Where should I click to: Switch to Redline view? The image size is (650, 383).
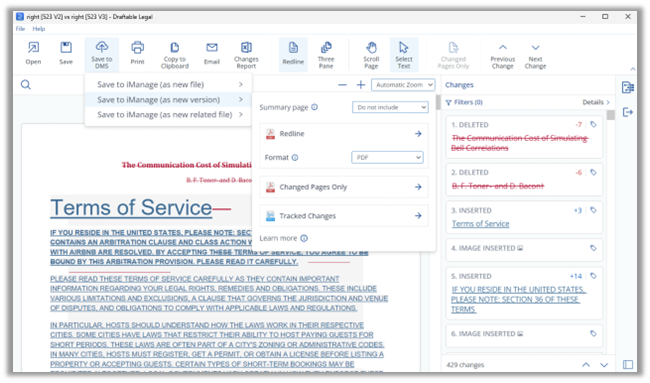293,55
